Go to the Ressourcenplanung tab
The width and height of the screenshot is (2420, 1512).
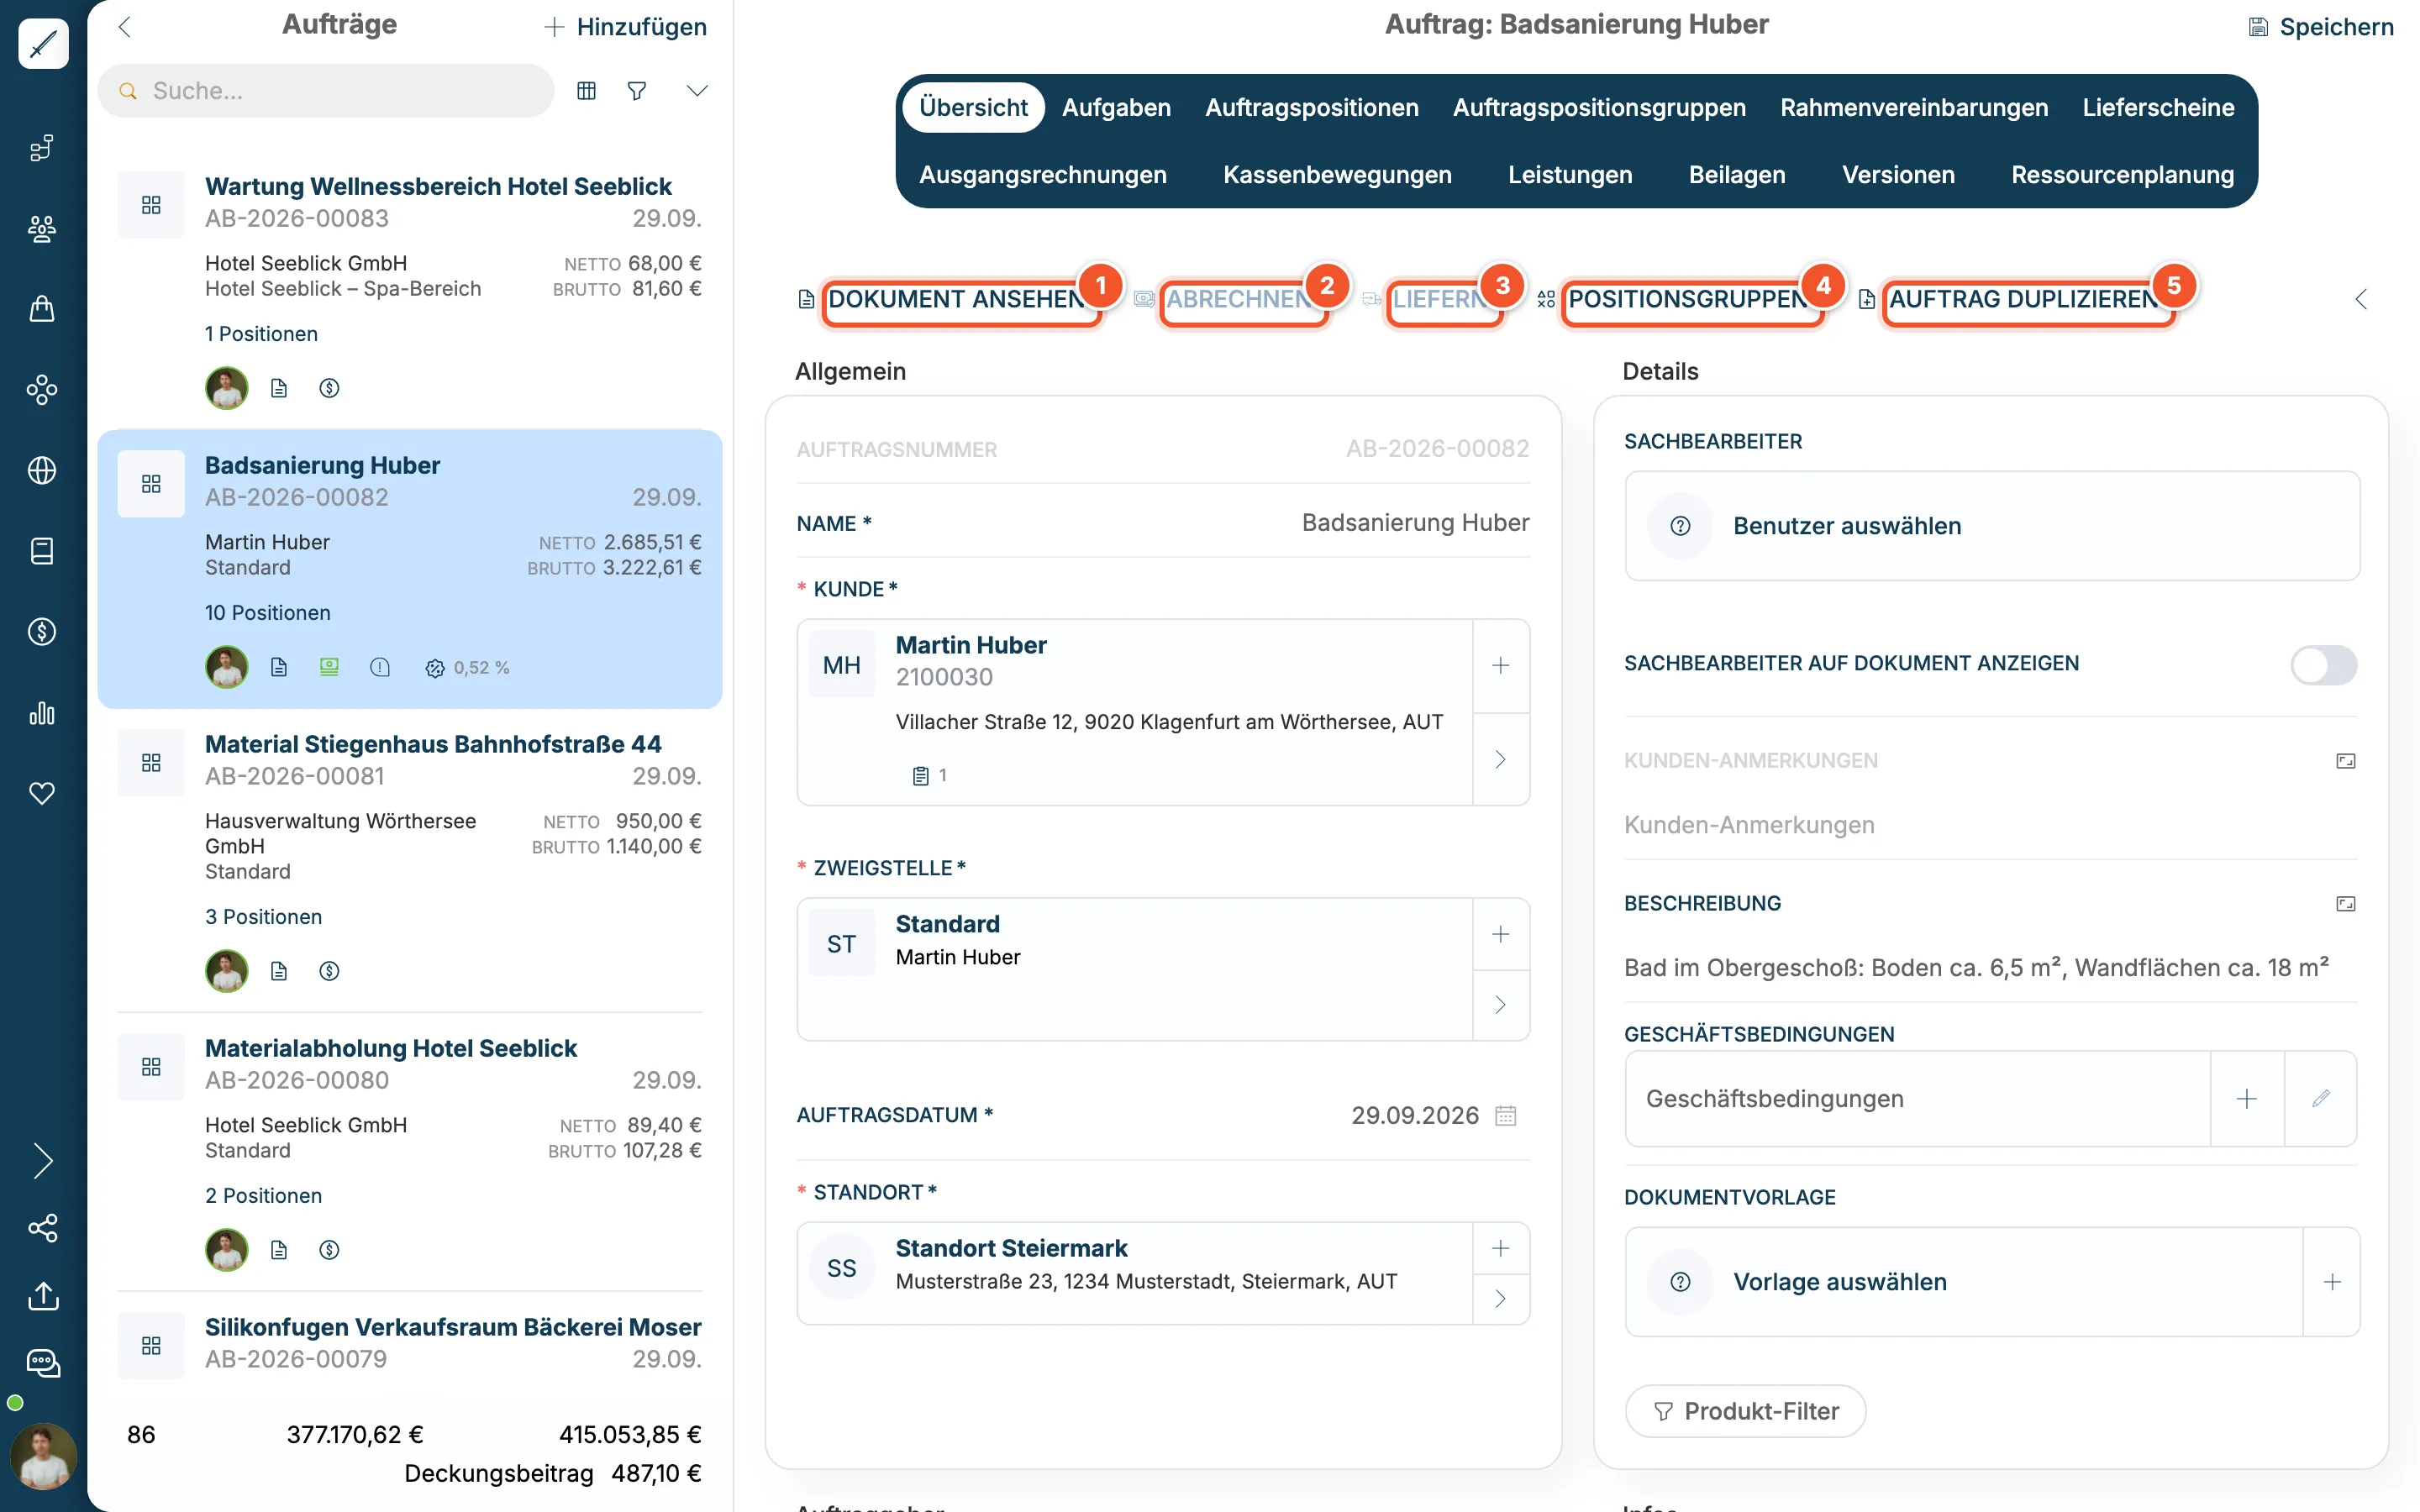2122,175
